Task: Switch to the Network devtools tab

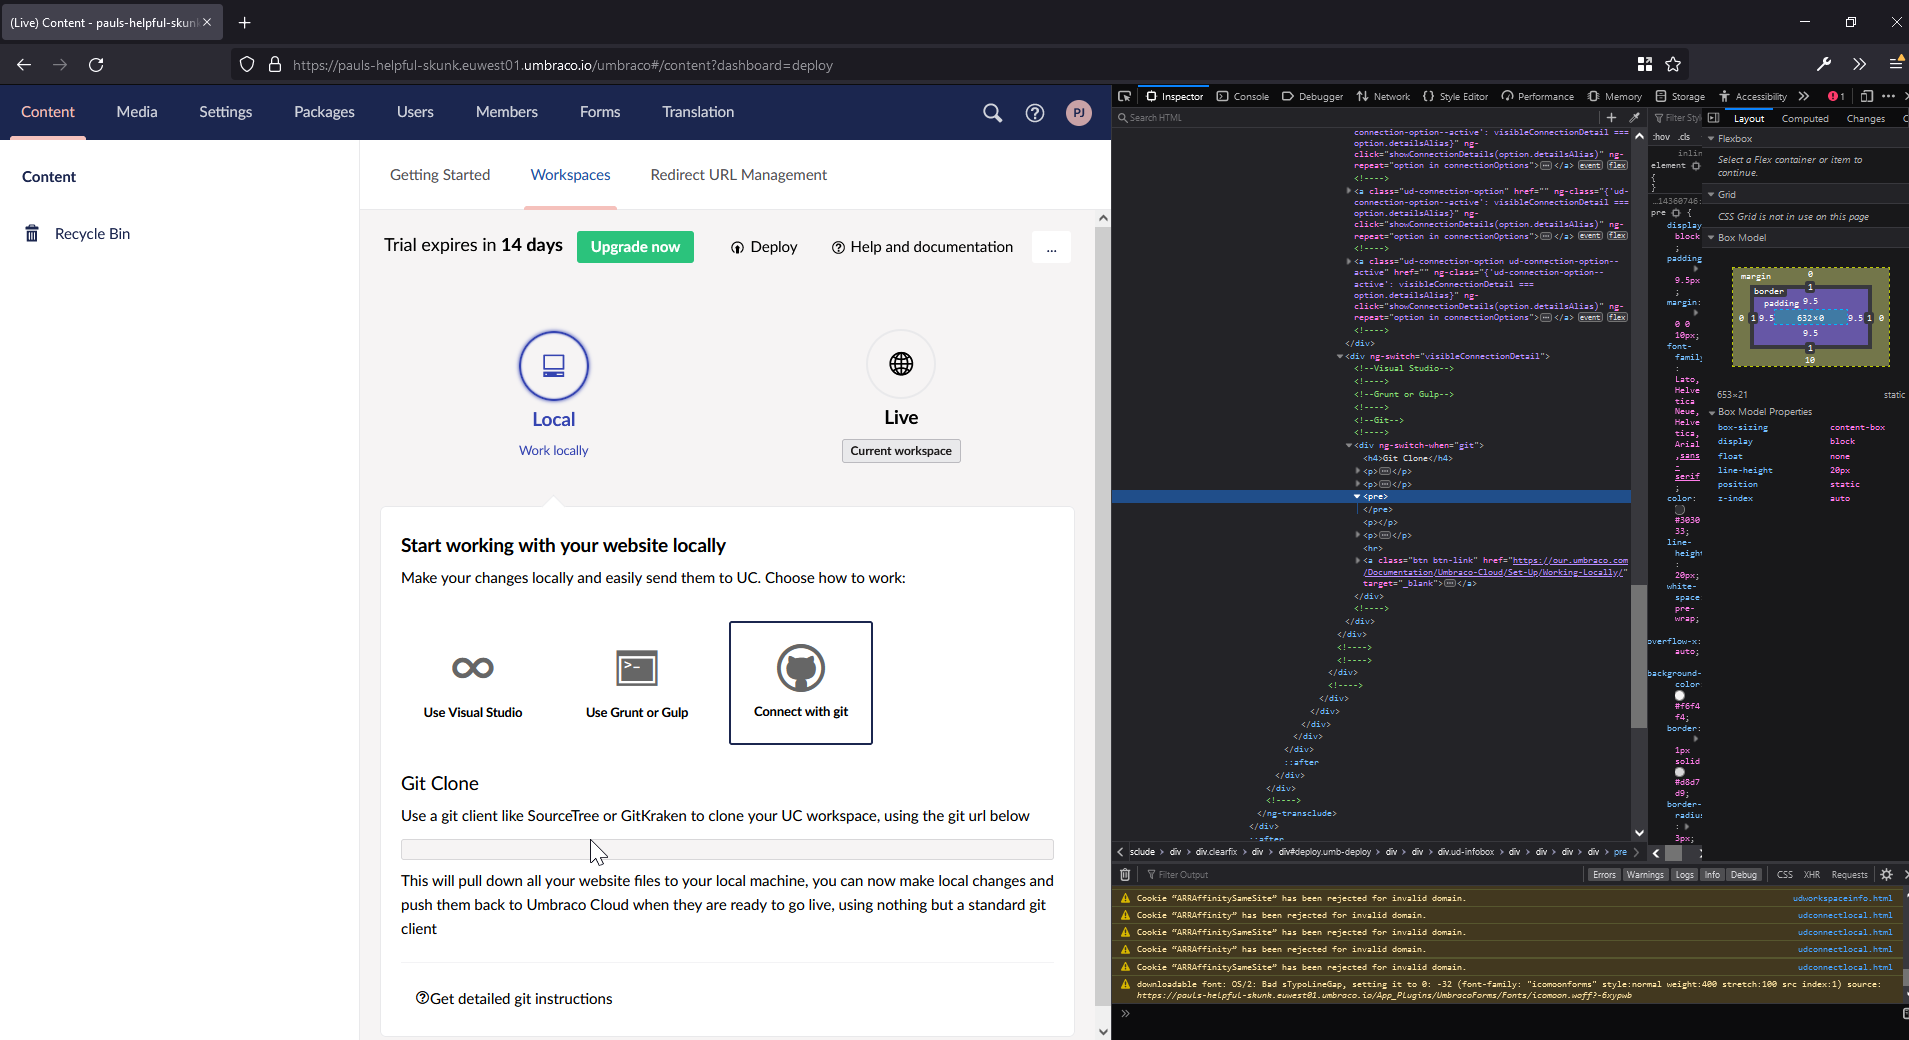Action: point(1383,96)
